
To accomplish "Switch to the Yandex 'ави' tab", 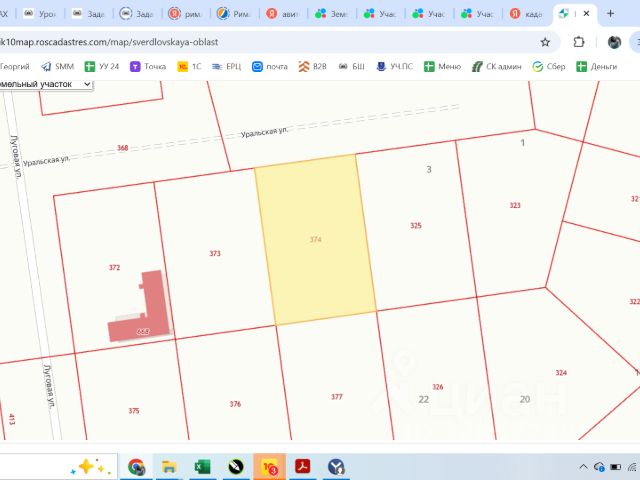I will point(283,14).
